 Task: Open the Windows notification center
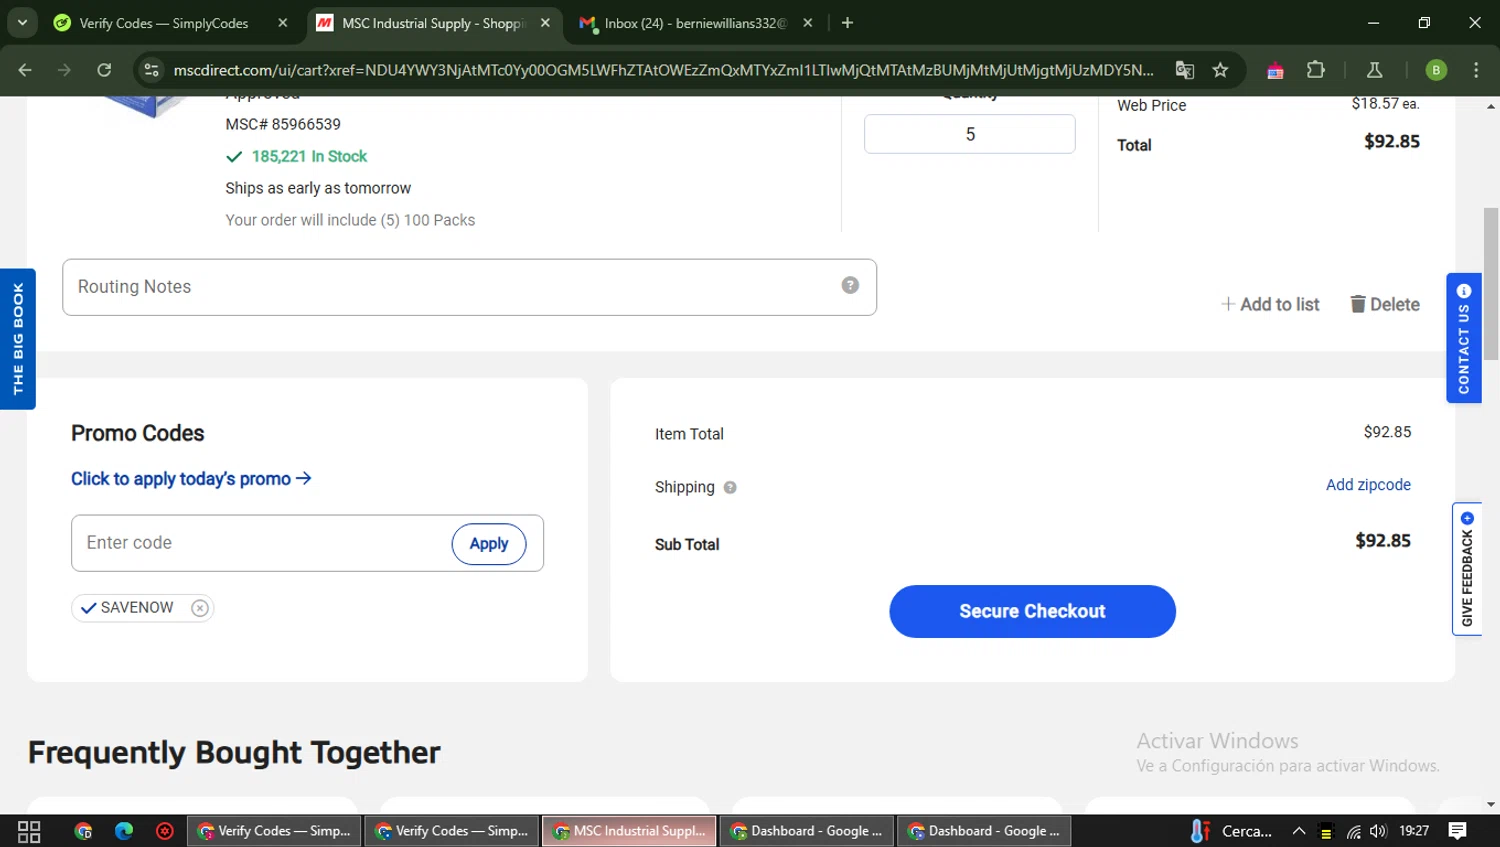point(1458,831)
